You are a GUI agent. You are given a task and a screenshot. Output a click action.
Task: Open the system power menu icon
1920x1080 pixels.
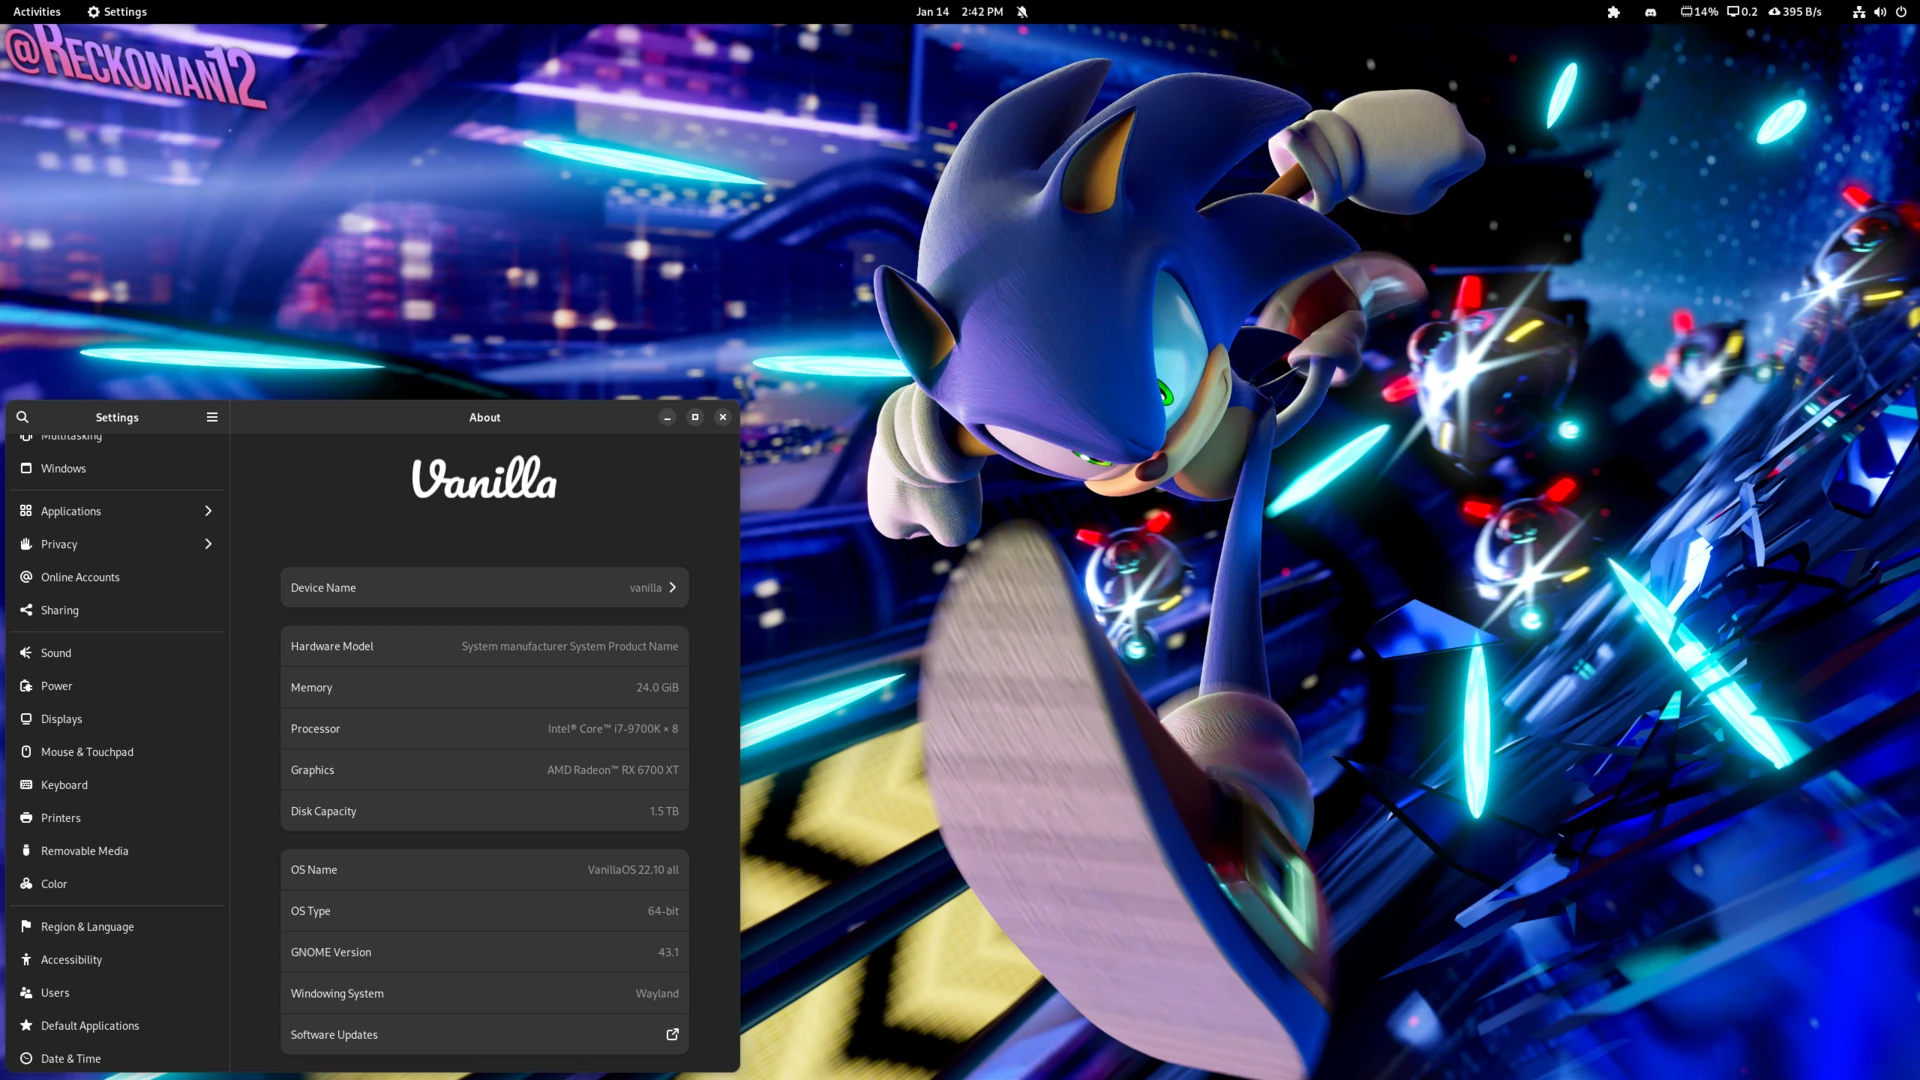click(1901, 12)
